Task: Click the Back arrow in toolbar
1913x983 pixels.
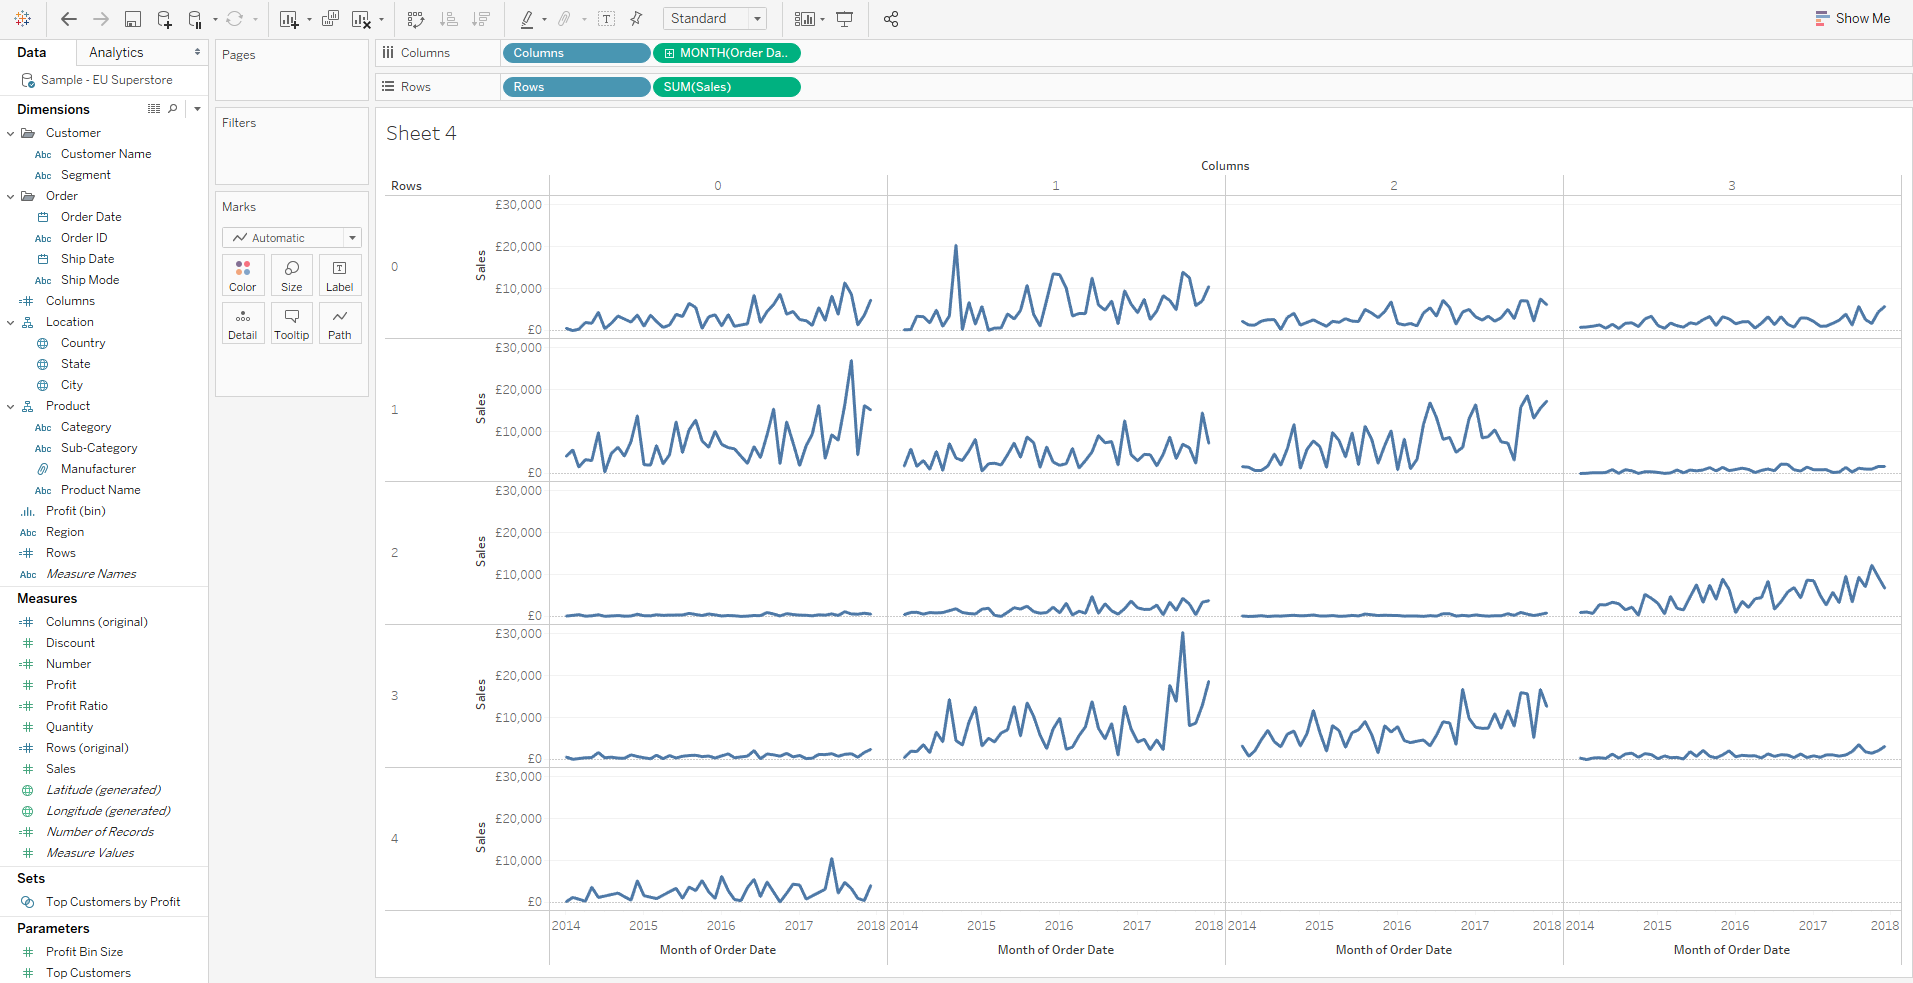Action: [68, 19]
